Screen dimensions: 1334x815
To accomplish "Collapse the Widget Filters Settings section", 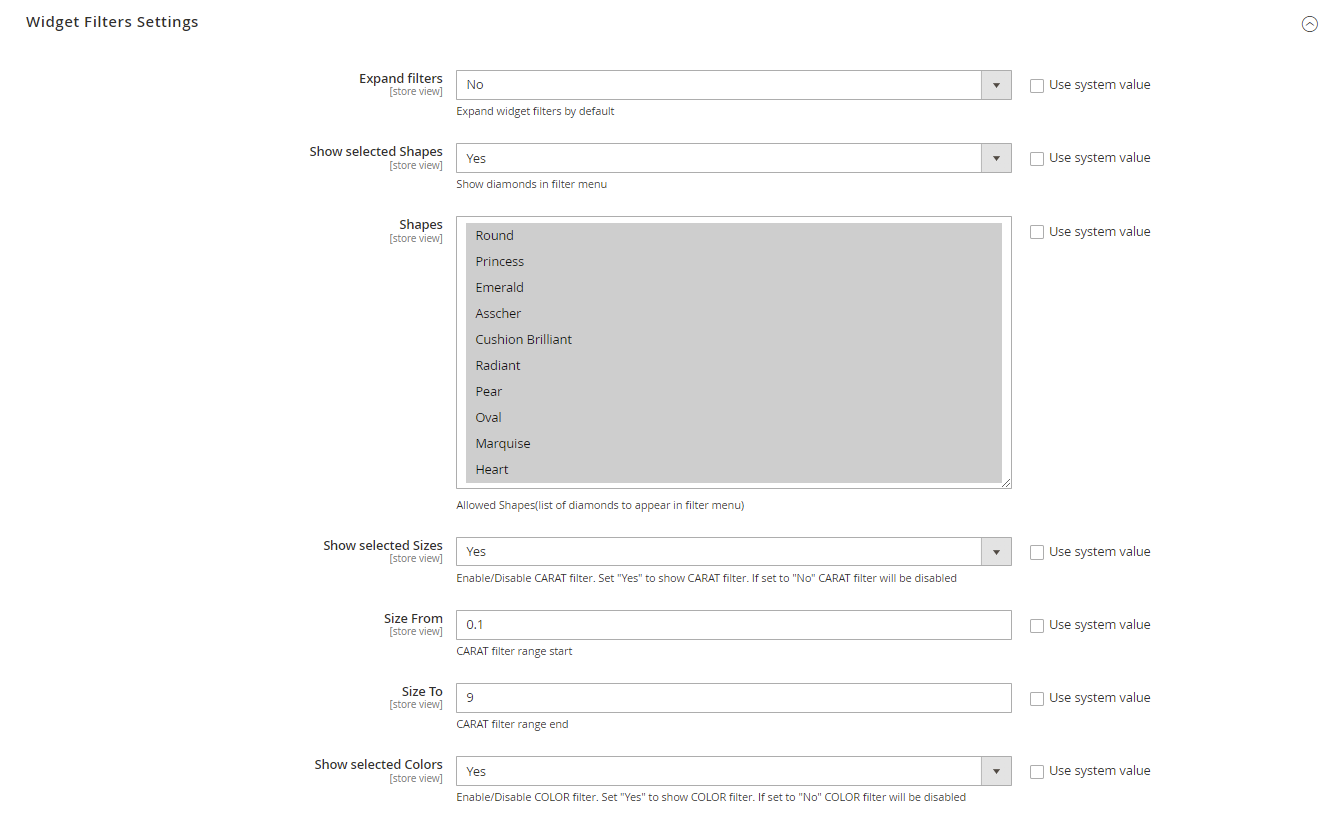I will [x=1309, y=24].
